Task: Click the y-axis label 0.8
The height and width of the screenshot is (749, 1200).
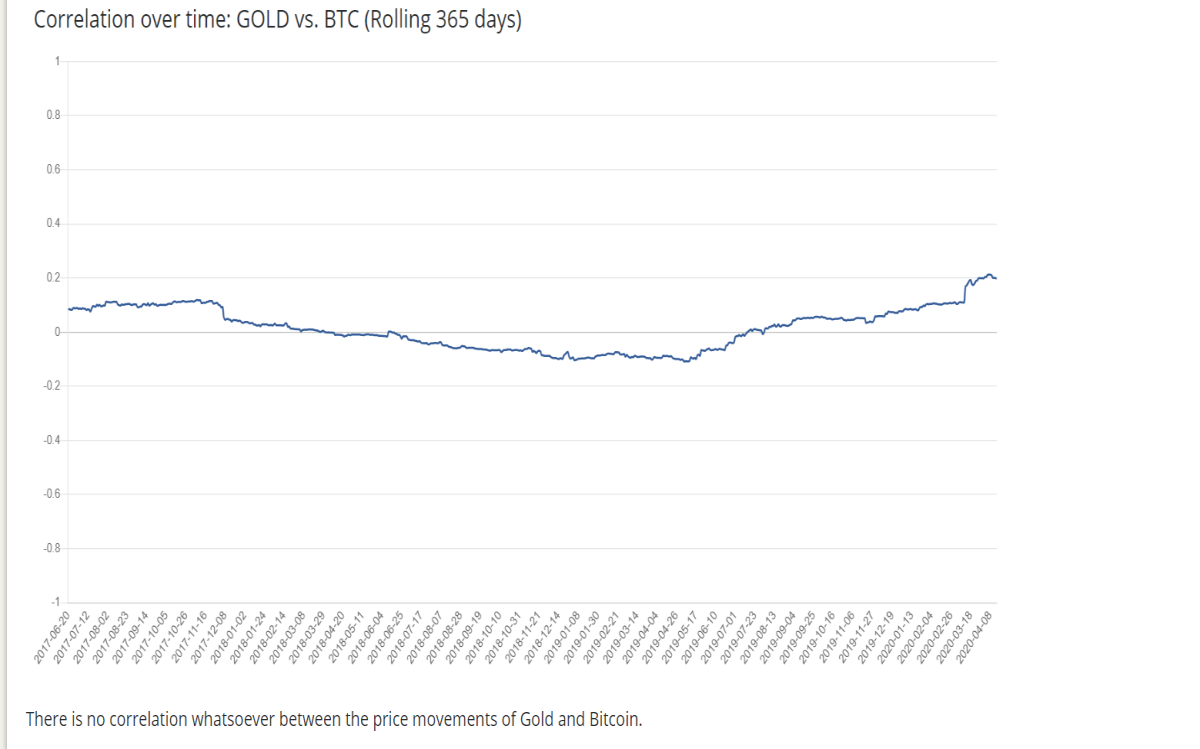Action: 53,115
